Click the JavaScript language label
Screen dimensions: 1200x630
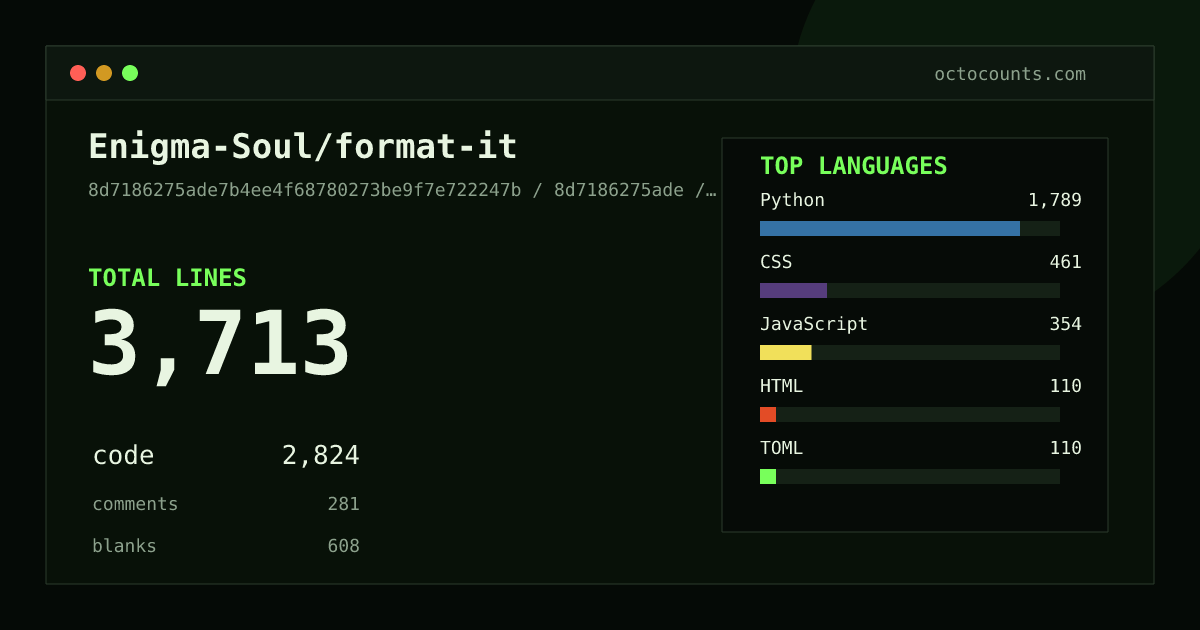[x=814, y=324]
